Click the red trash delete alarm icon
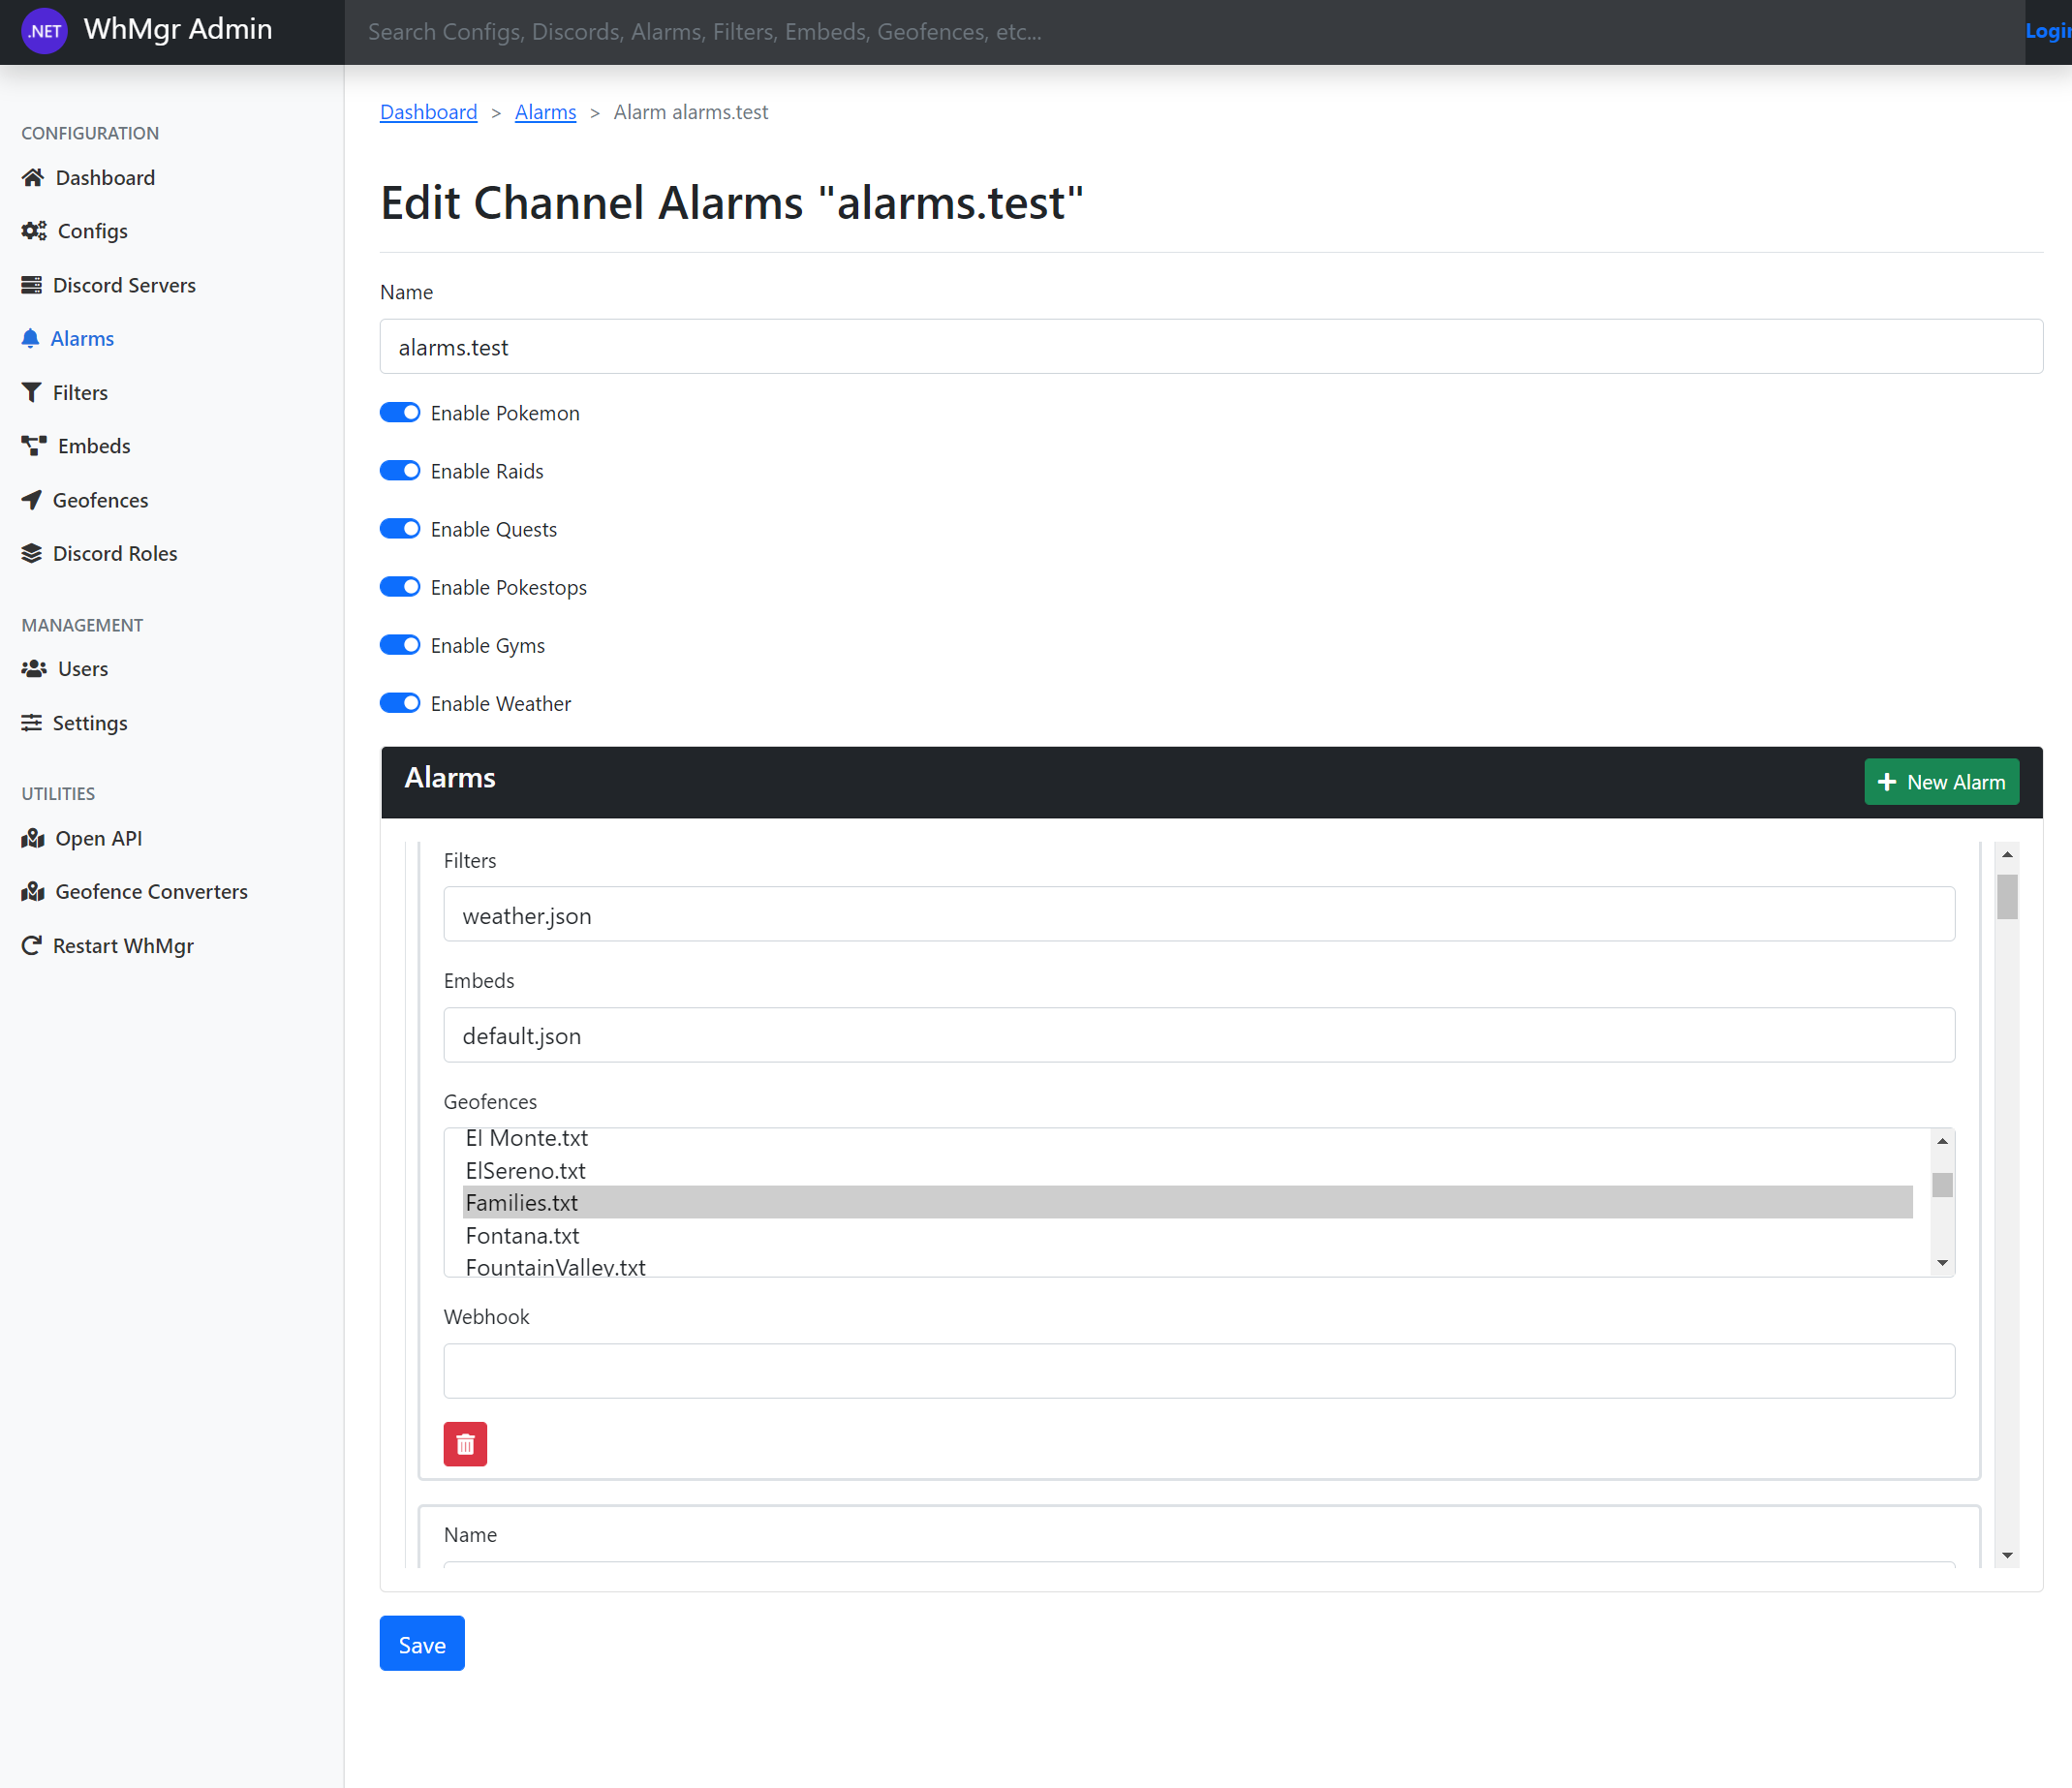This screenshot has height=1788, width=2072. pos(465,1444)
